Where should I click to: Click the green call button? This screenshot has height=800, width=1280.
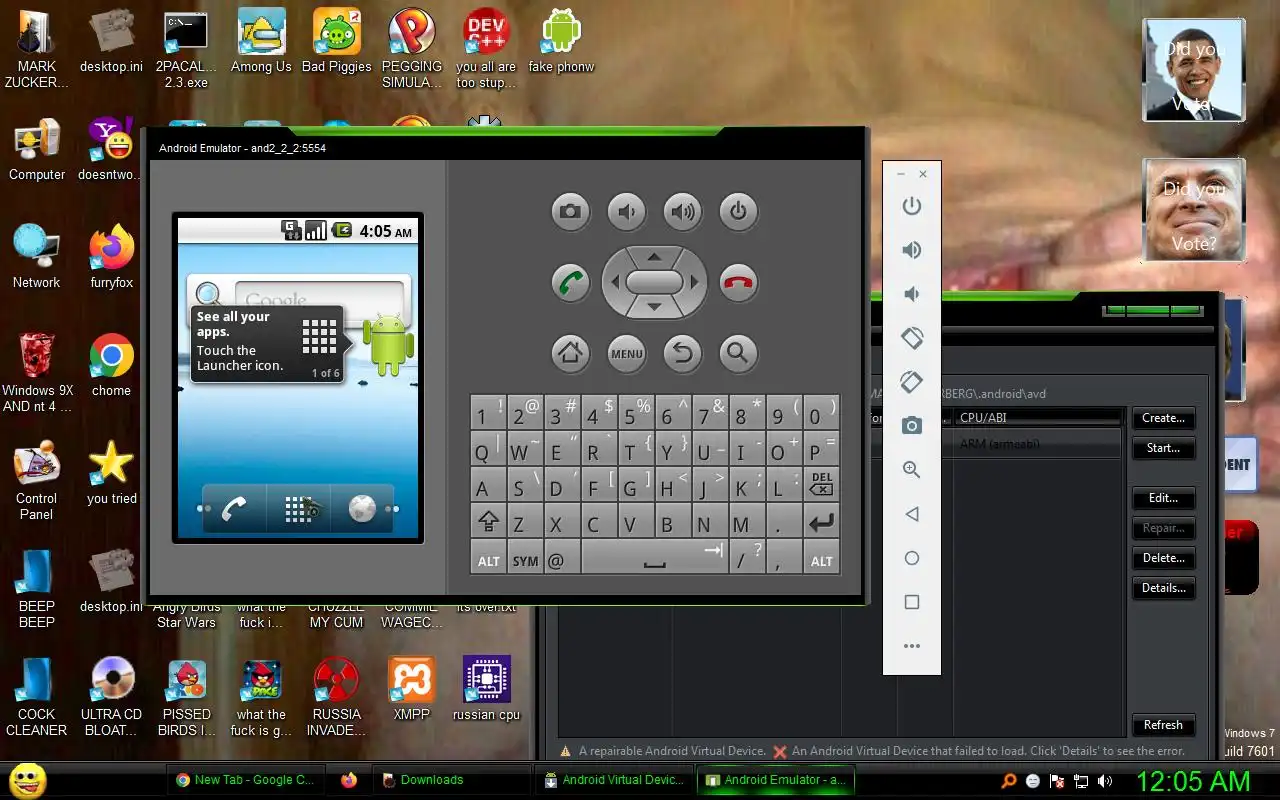(570, 282)
